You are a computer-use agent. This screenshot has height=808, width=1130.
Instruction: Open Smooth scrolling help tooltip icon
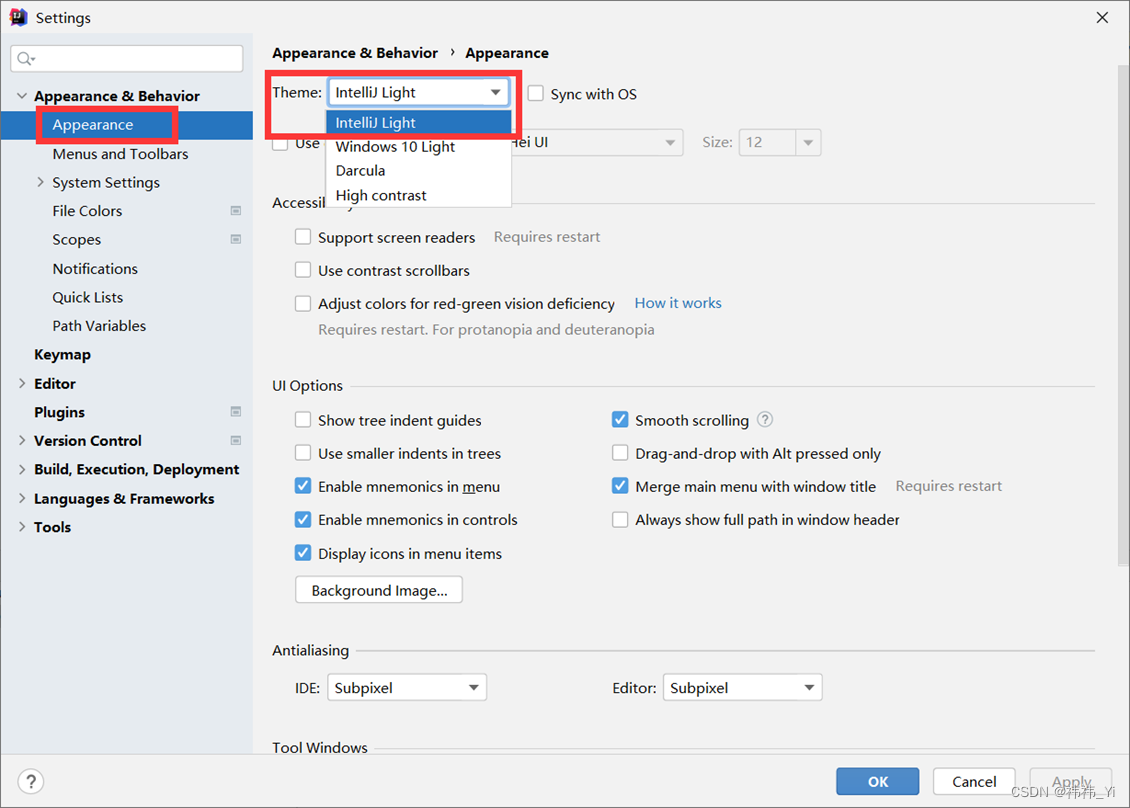tap(765, 419)
